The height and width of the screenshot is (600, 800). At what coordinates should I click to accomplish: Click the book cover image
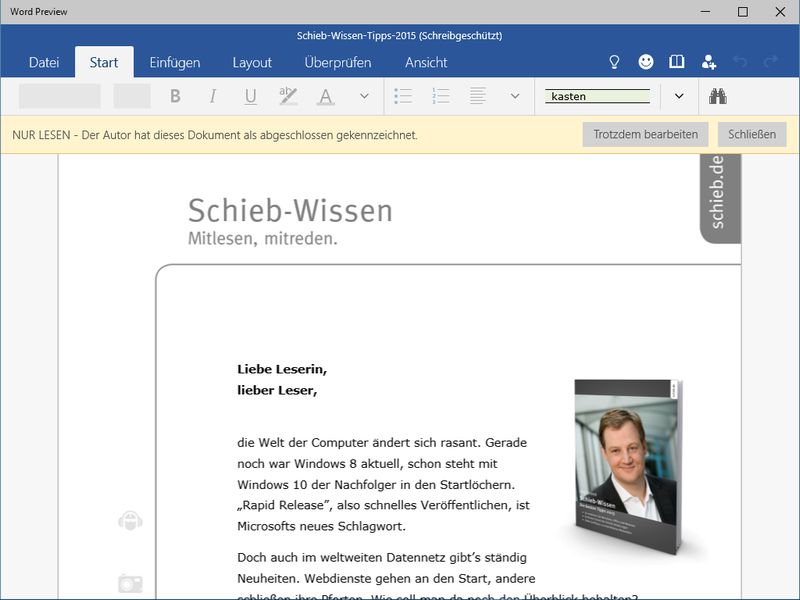[629, 466]
